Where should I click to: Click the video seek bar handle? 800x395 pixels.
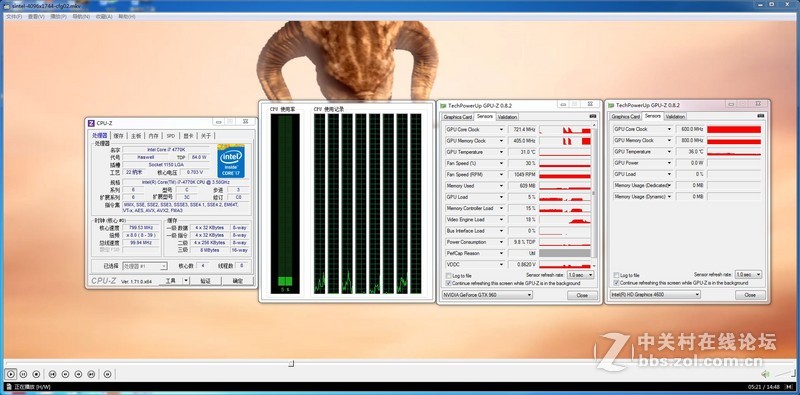291,364
